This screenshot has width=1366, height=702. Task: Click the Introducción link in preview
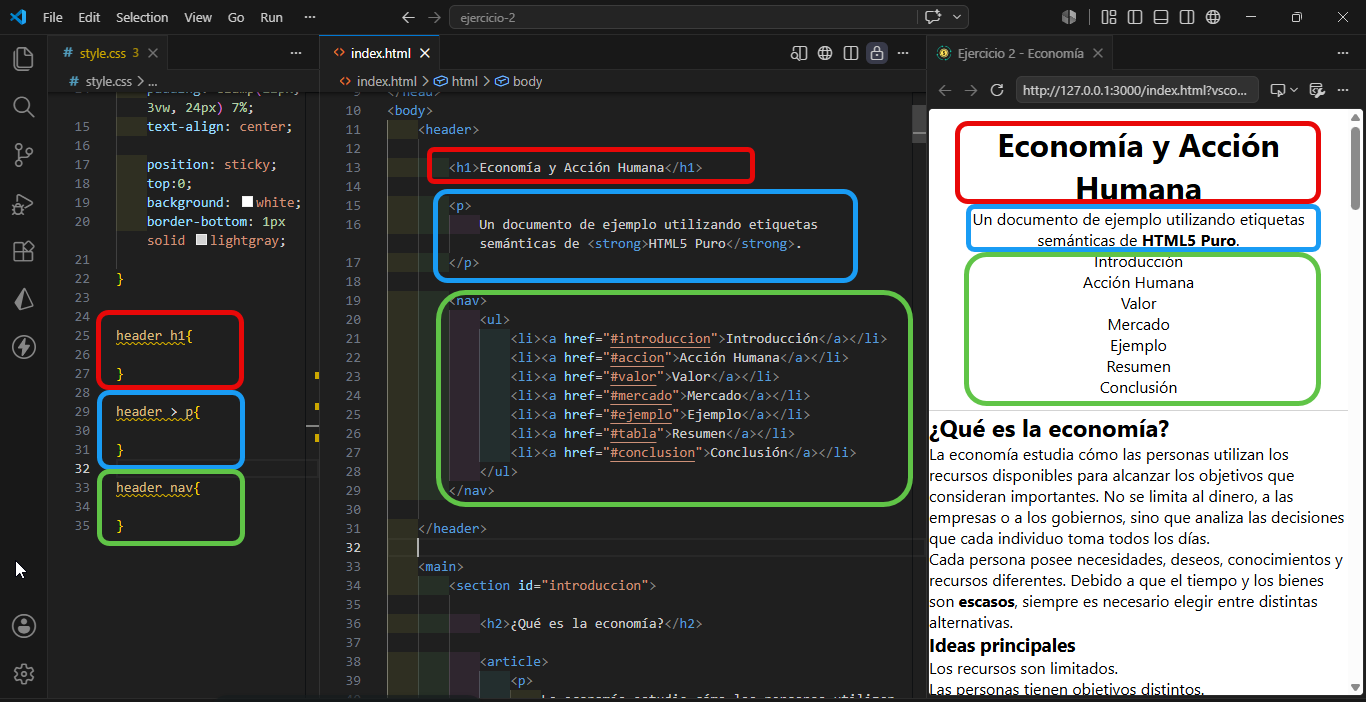pyautogui.click(x=1138, y=262)
